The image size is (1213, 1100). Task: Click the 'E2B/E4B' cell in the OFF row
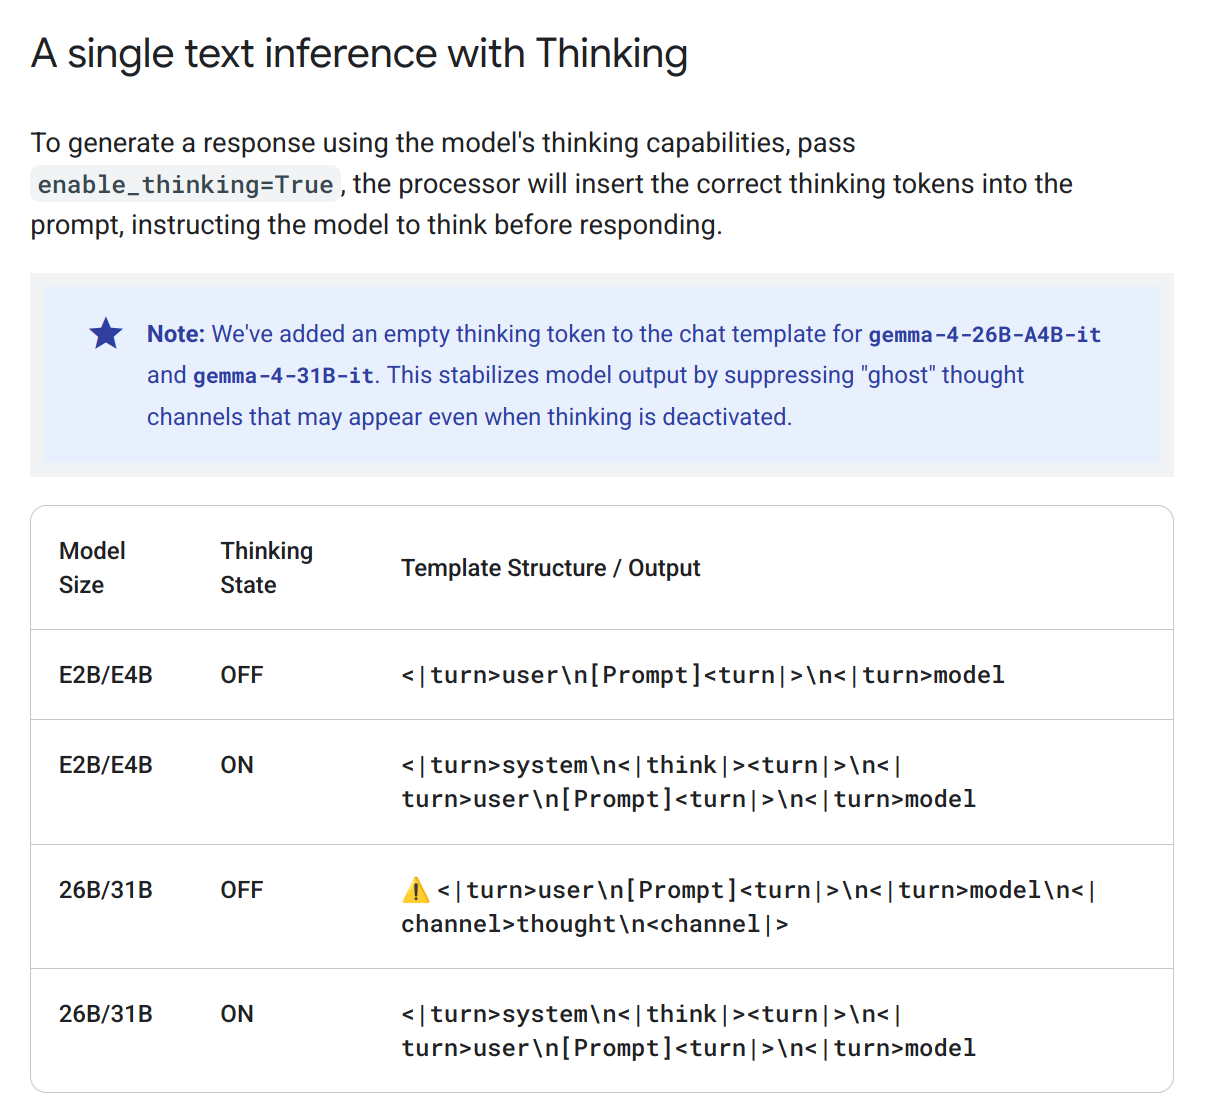pyautogui.click(x=106, y=675)
